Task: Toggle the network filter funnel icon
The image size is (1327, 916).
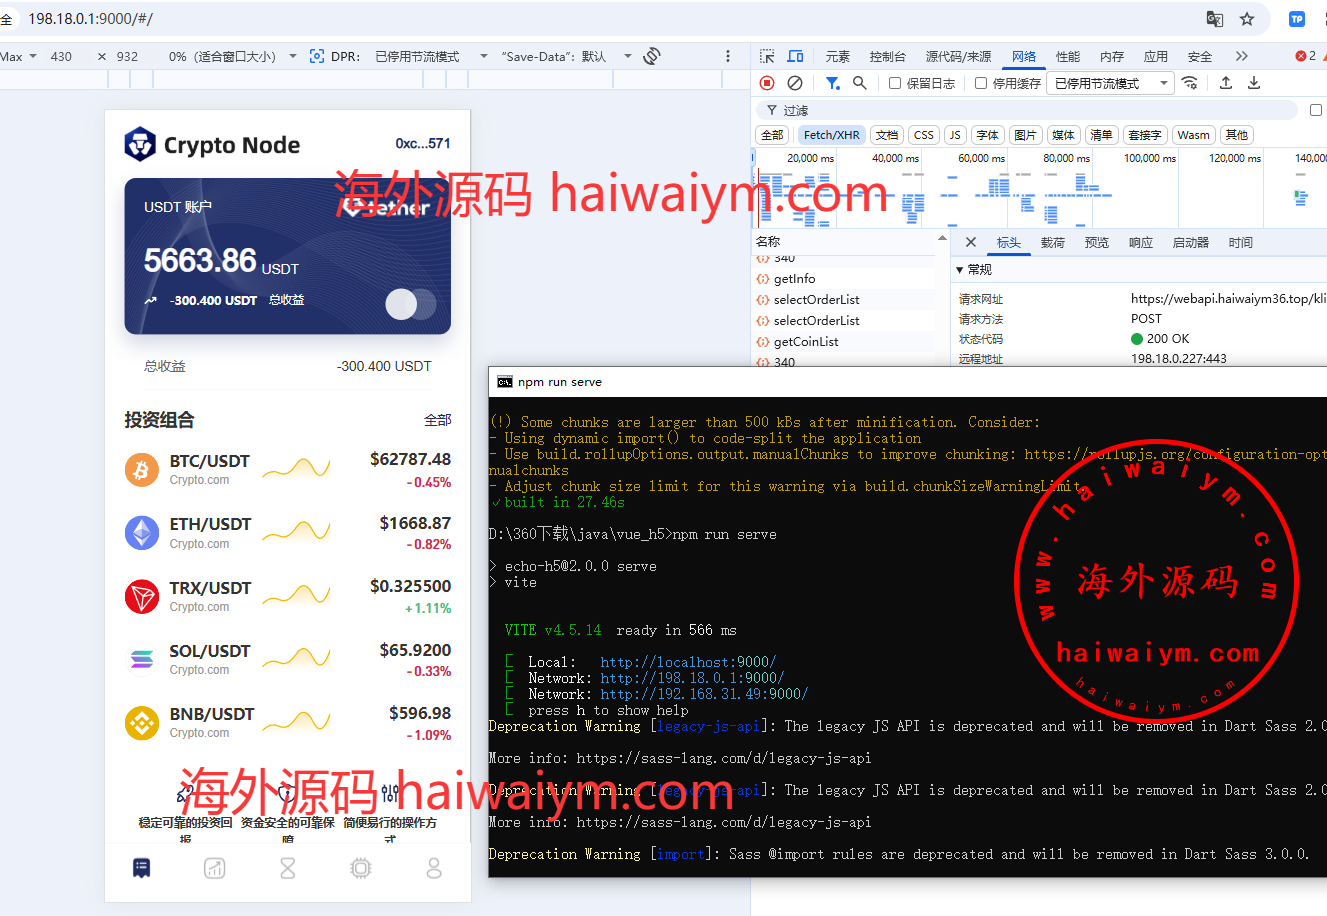Action: [x=832, y=83]
